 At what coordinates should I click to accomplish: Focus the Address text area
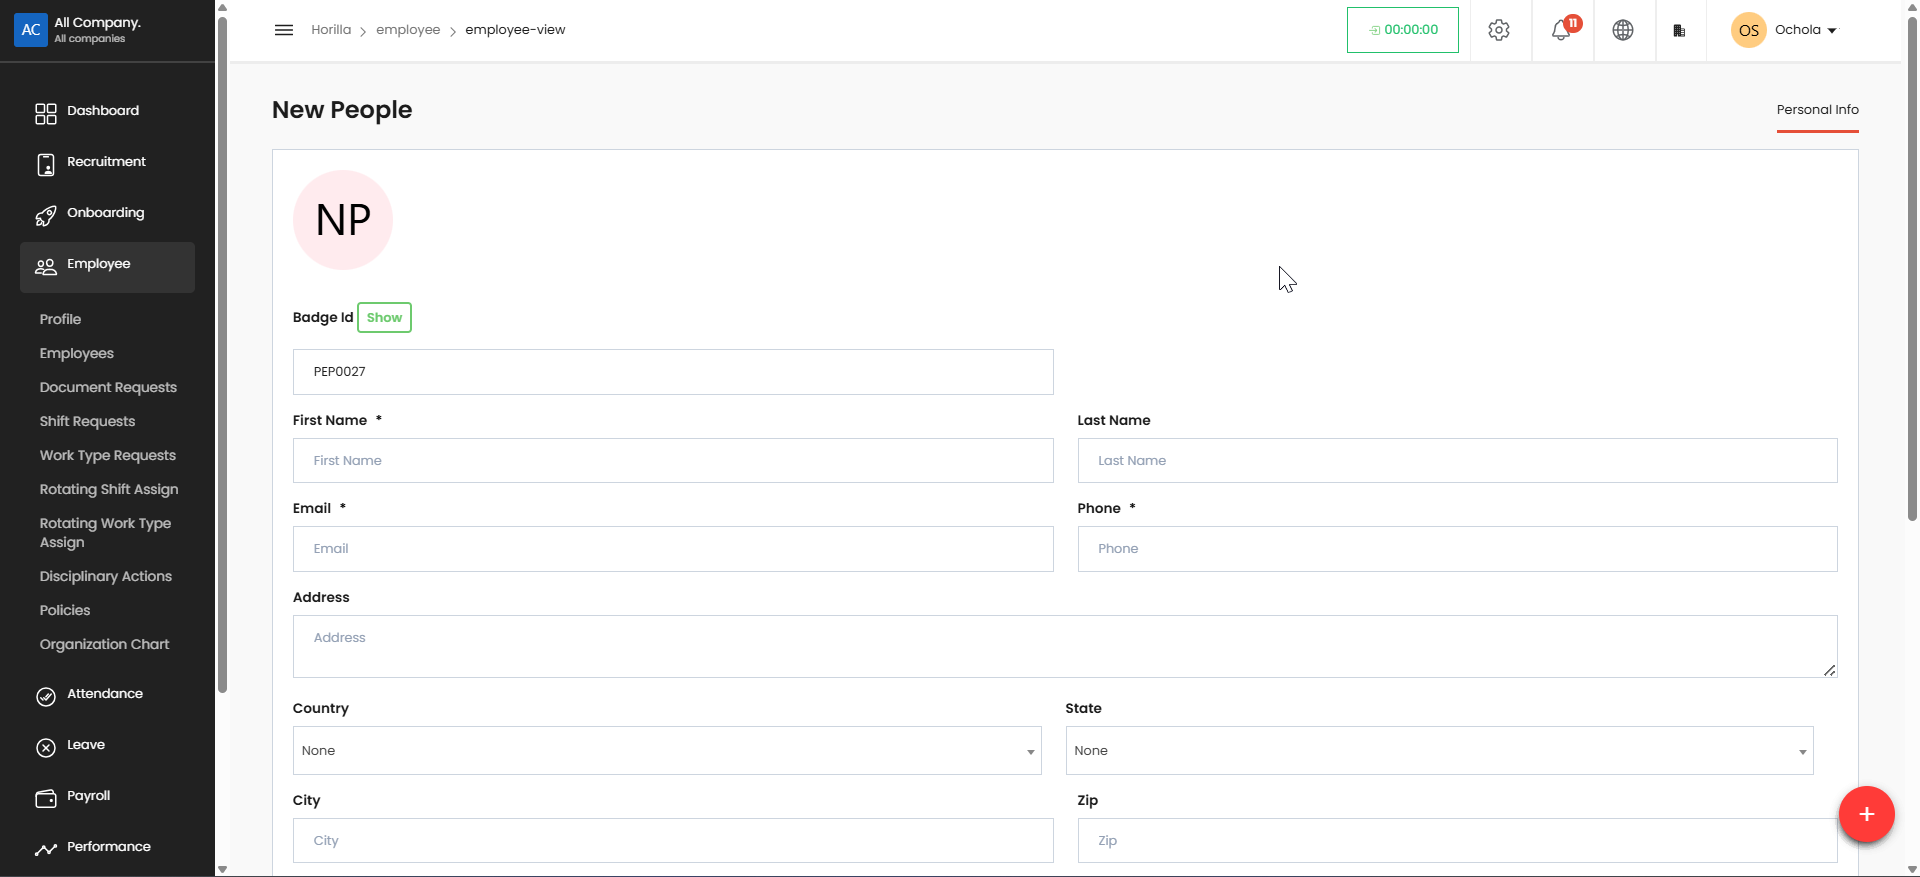click(1065, 646)
